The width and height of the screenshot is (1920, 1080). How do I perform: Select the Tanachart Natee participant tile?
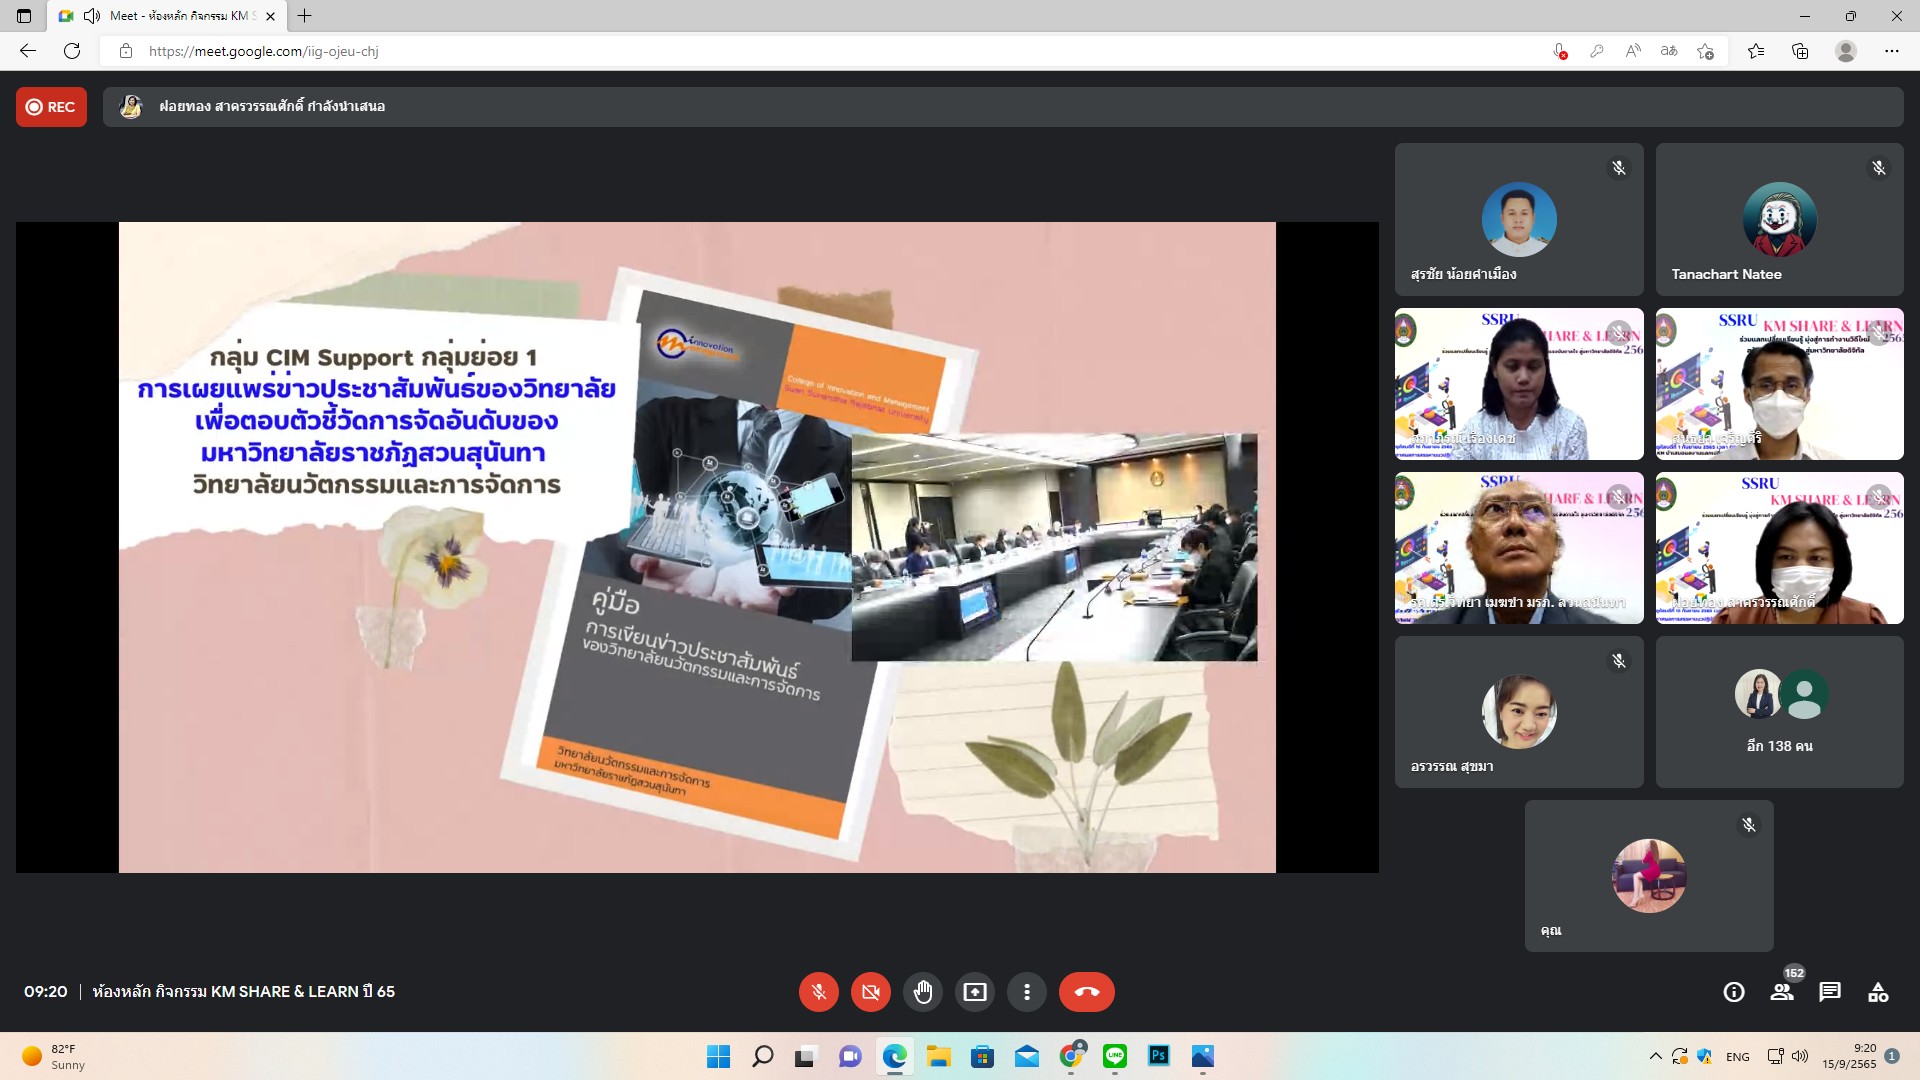(x=1779, y=219)
